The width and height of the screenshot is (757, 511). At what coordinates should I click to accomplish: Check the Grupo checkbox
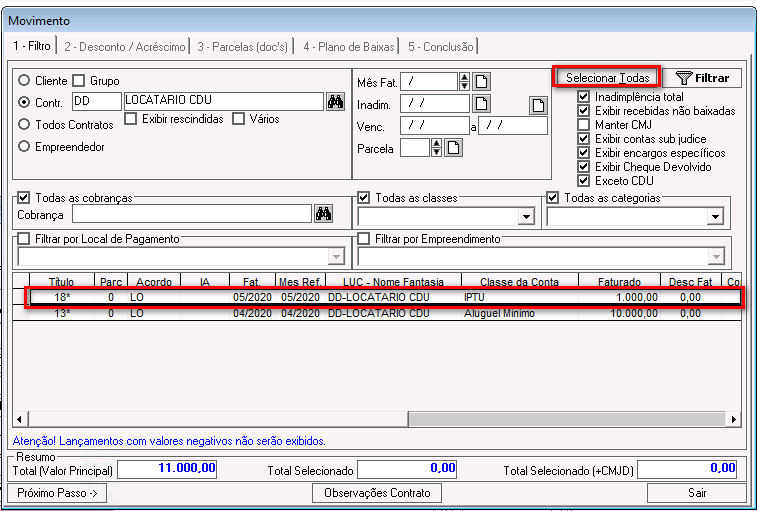[79, 80]
